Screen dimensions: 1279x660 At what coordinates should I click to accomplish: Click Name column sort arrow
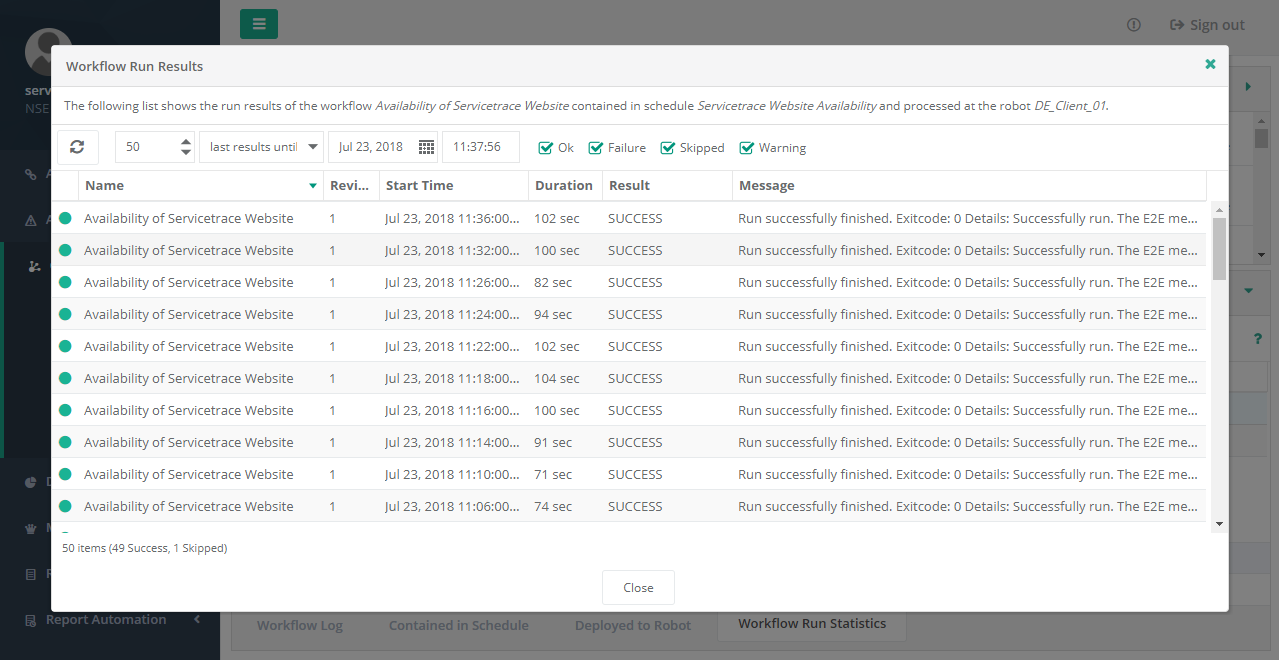point(313,186)
